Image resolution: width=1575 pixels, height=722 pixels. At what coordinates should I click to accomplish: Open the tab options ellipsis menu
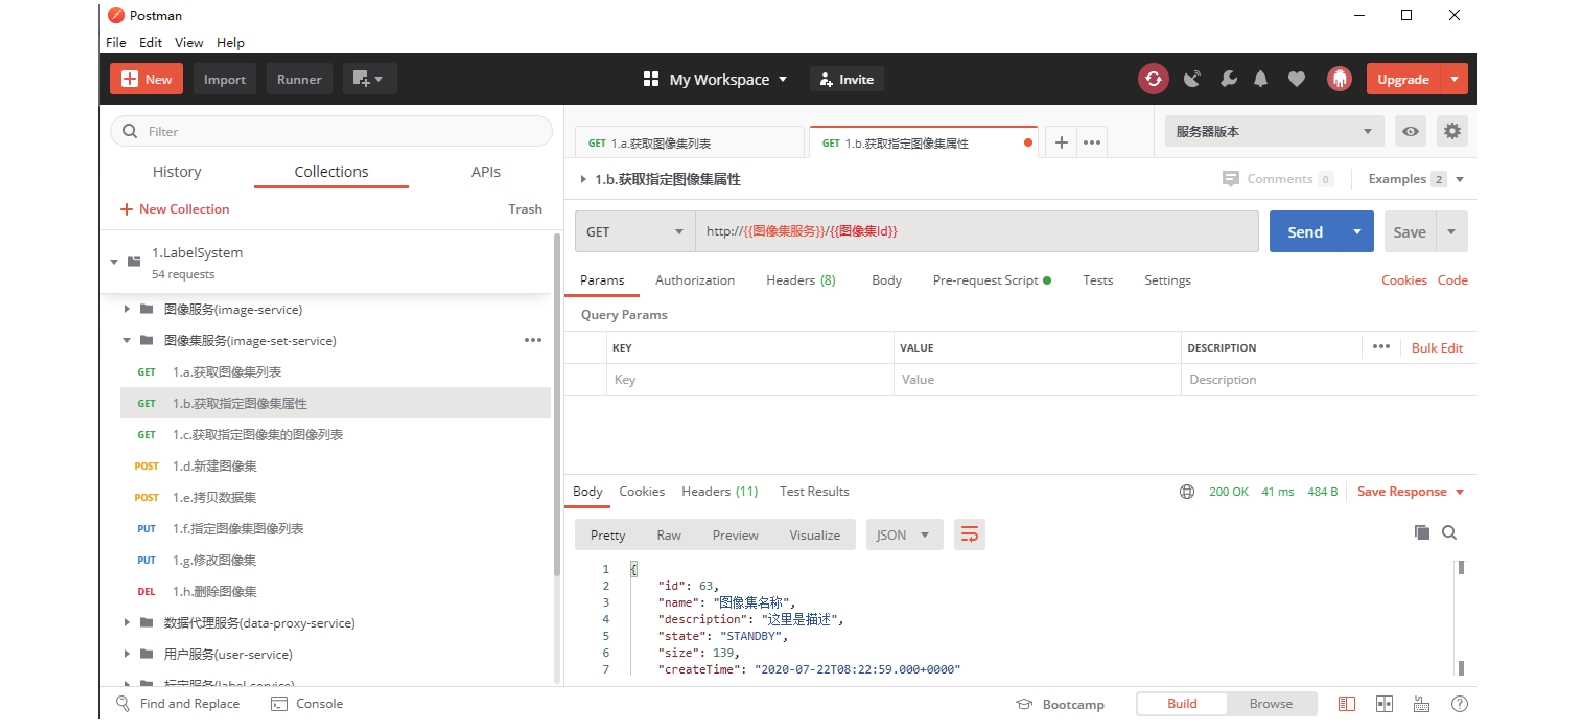click(1092, 143)
